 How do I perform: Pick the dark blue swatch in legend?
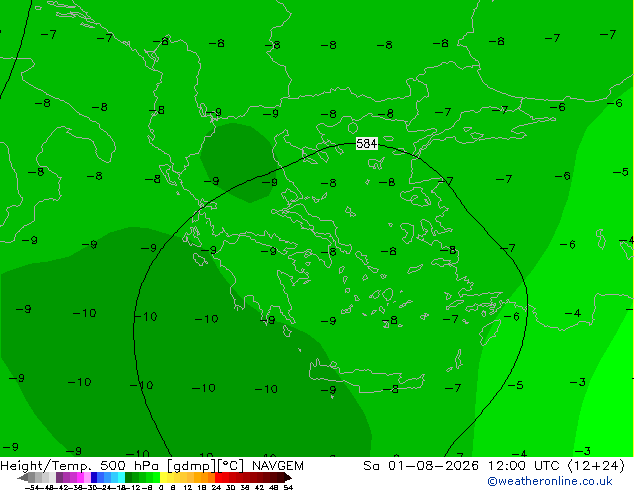point(94,477)
